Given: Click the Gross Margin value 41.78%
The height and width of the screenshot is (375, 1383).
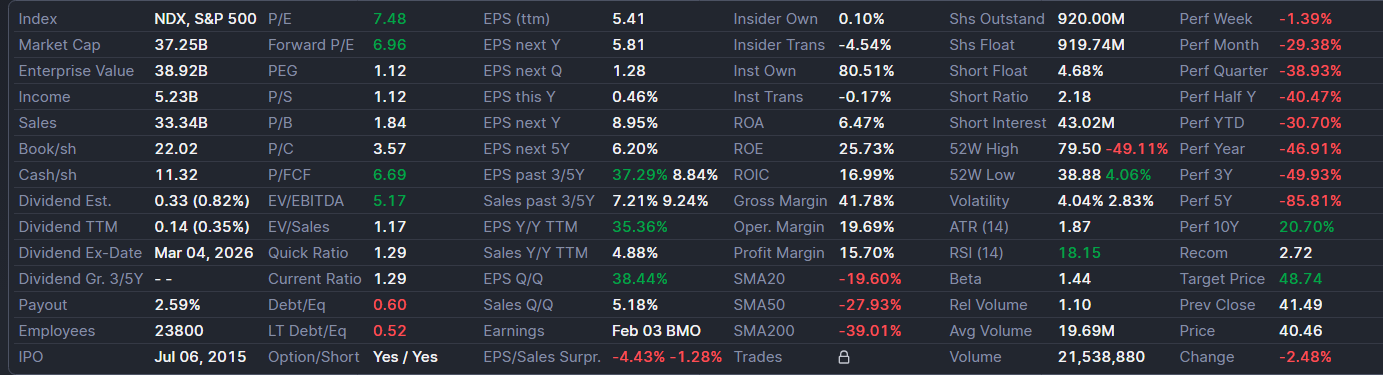Looking at the screenshot, I should 866,200.
